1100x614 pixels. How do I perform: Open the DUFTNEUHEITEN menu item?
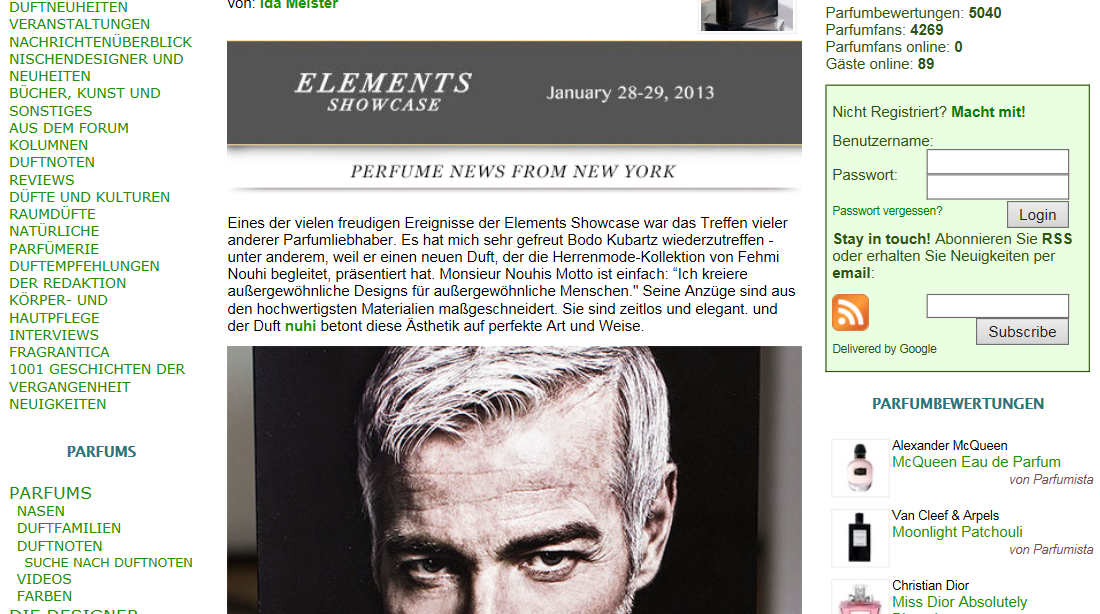pyautogui.click(x=69, y=7)
